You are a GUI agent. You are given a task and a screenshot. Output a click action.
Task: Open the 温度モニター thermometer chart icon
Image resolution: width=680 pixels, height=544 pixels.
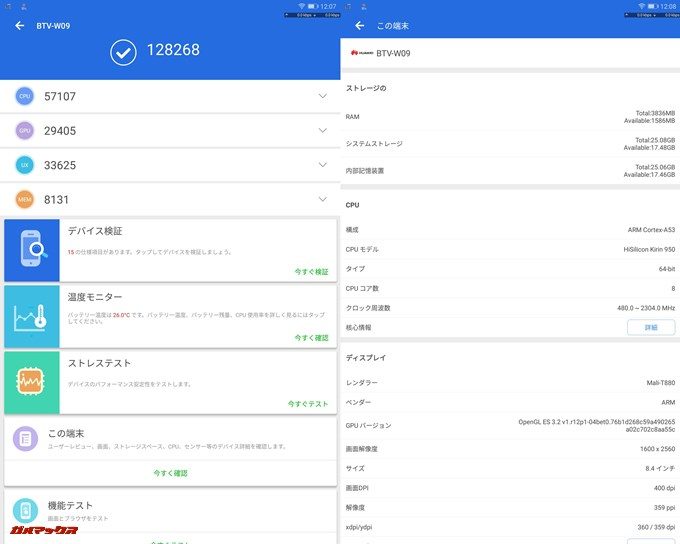(32, 316)
